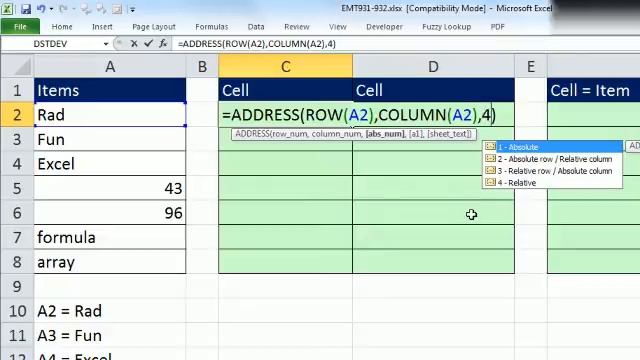Cancel the formula entry with X

[133, 43]
